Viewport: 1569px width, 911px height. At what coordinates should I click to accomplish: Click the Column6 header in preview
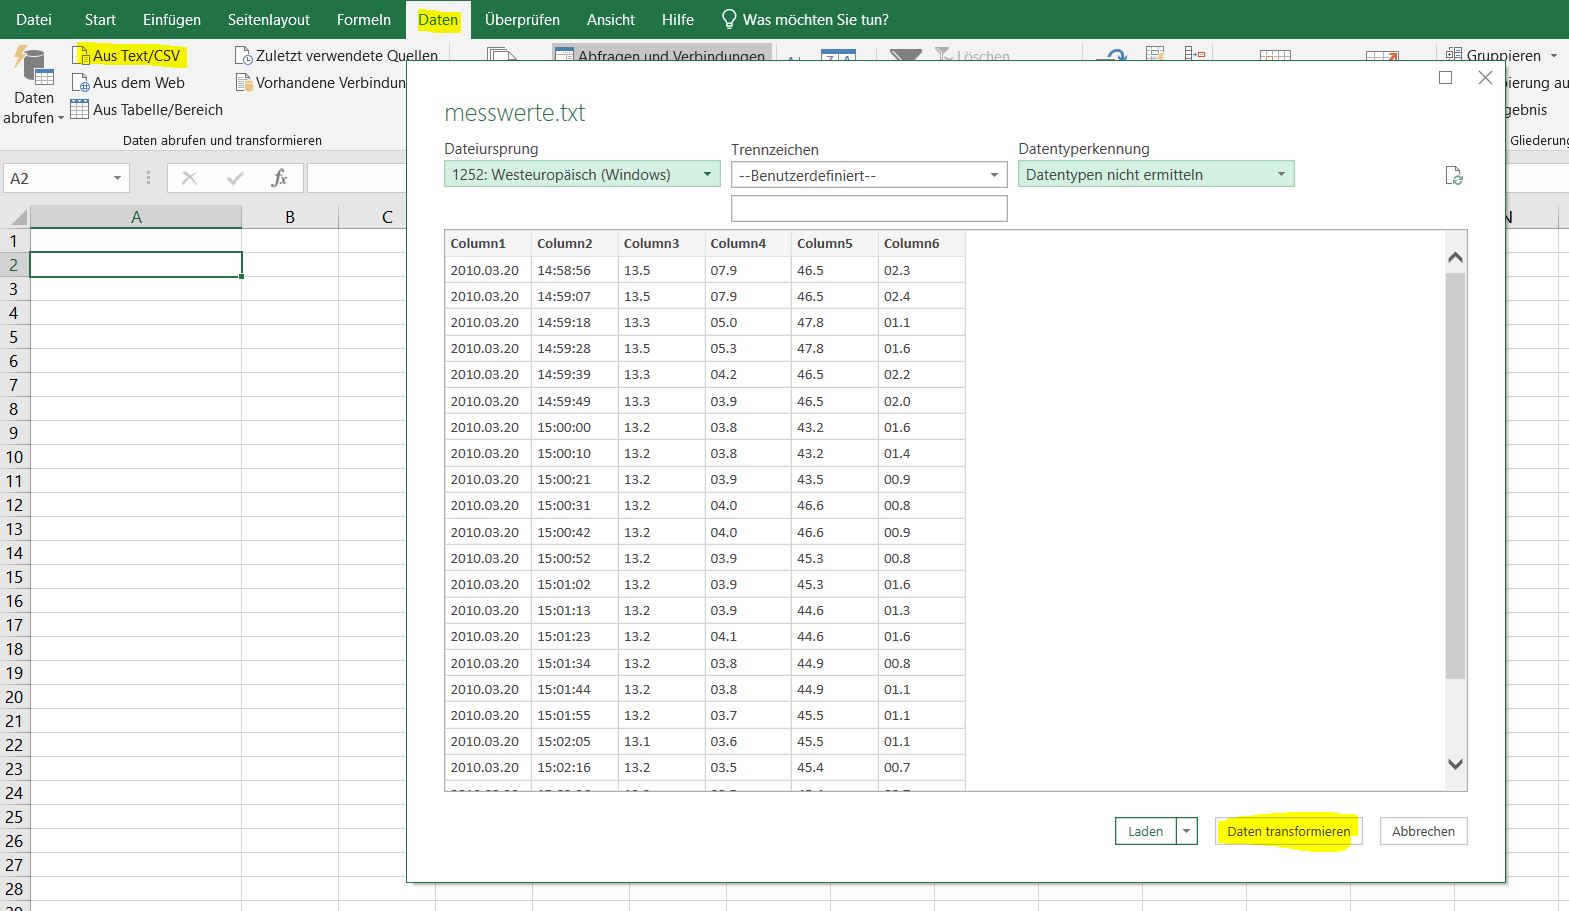pyautogui.click(x=921, y=243)
